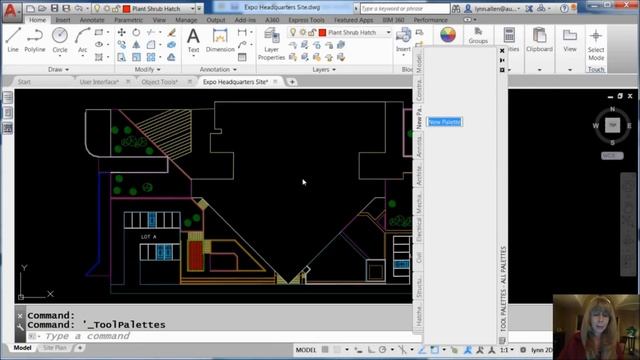Click the keyword search box
Viewport: 640px width, 360px height.
404,8
